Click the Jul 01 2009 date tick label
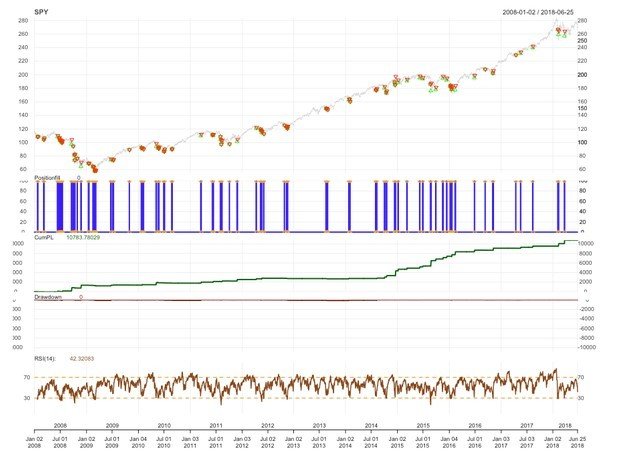The width and height of the screenshot is (621, 466). coord(112,442)
